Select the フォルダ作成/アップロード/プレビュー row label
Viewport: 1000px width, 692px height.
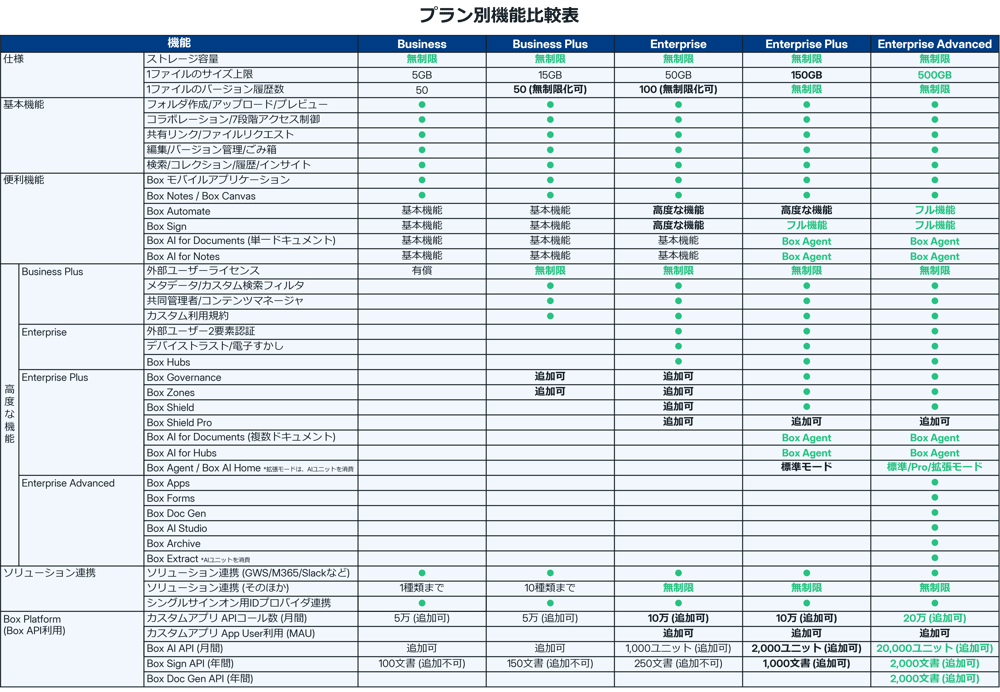tap(237, 104)
